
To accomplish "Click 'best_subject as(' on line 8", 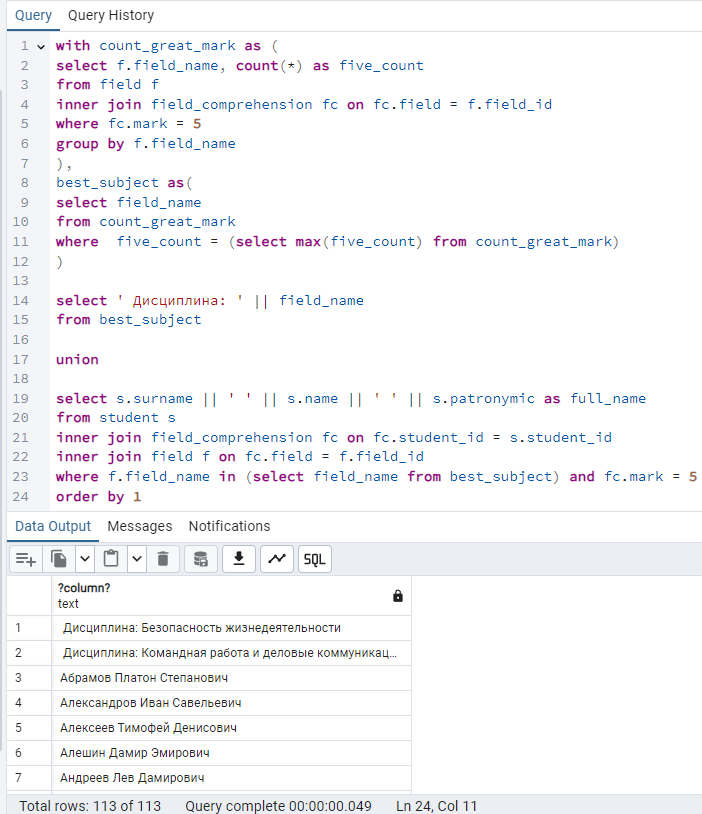I will [x=124, y=183].
